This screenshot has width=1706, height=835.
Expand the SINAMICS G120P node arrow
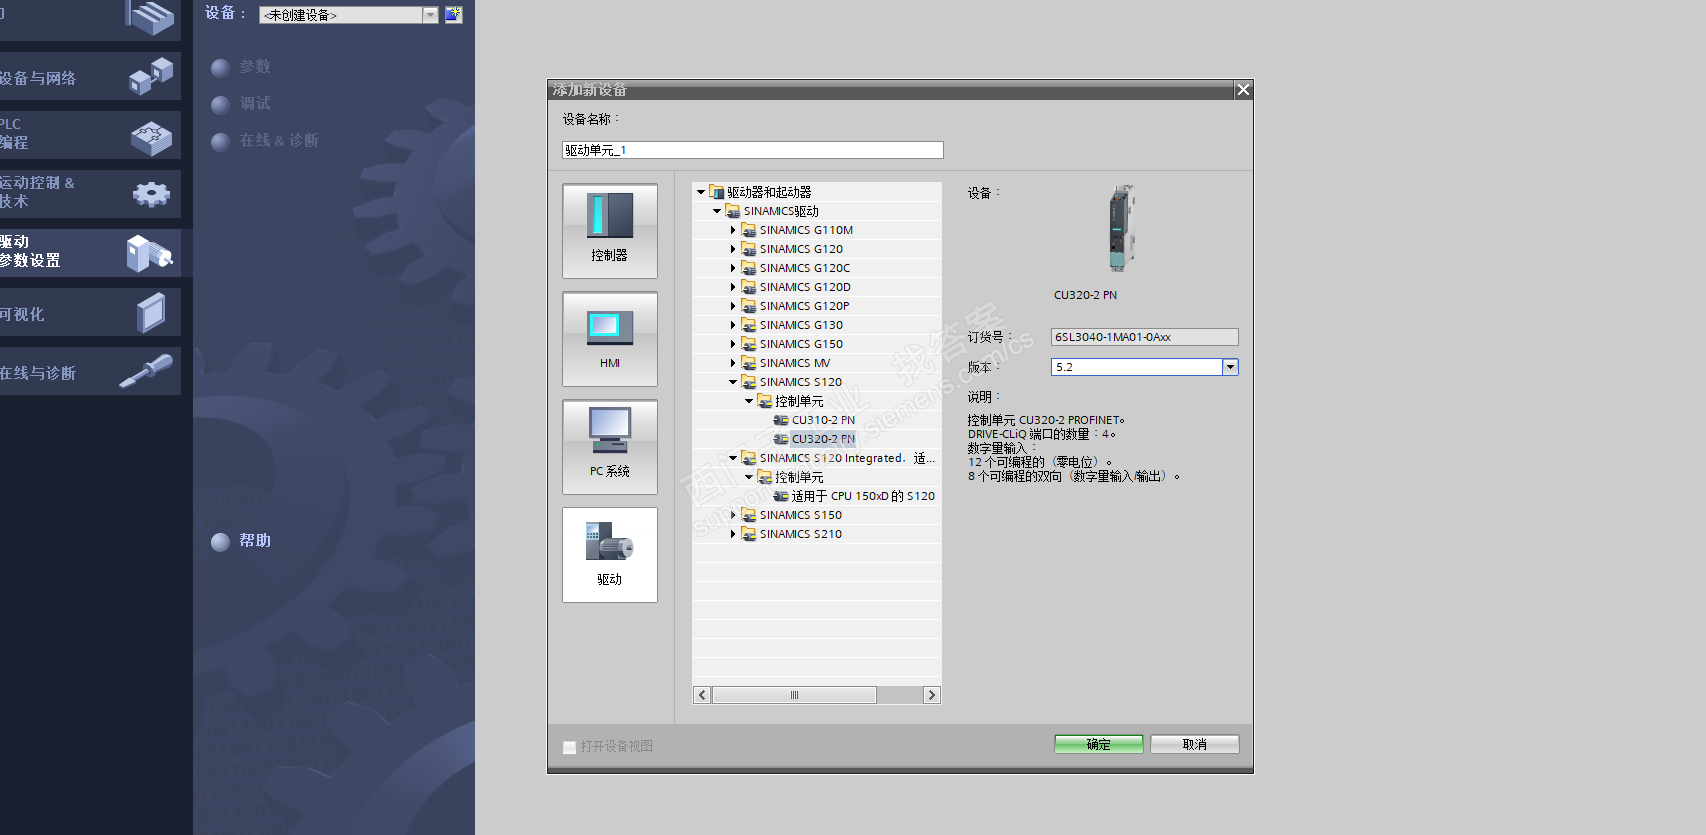click(x=733, y=306)
